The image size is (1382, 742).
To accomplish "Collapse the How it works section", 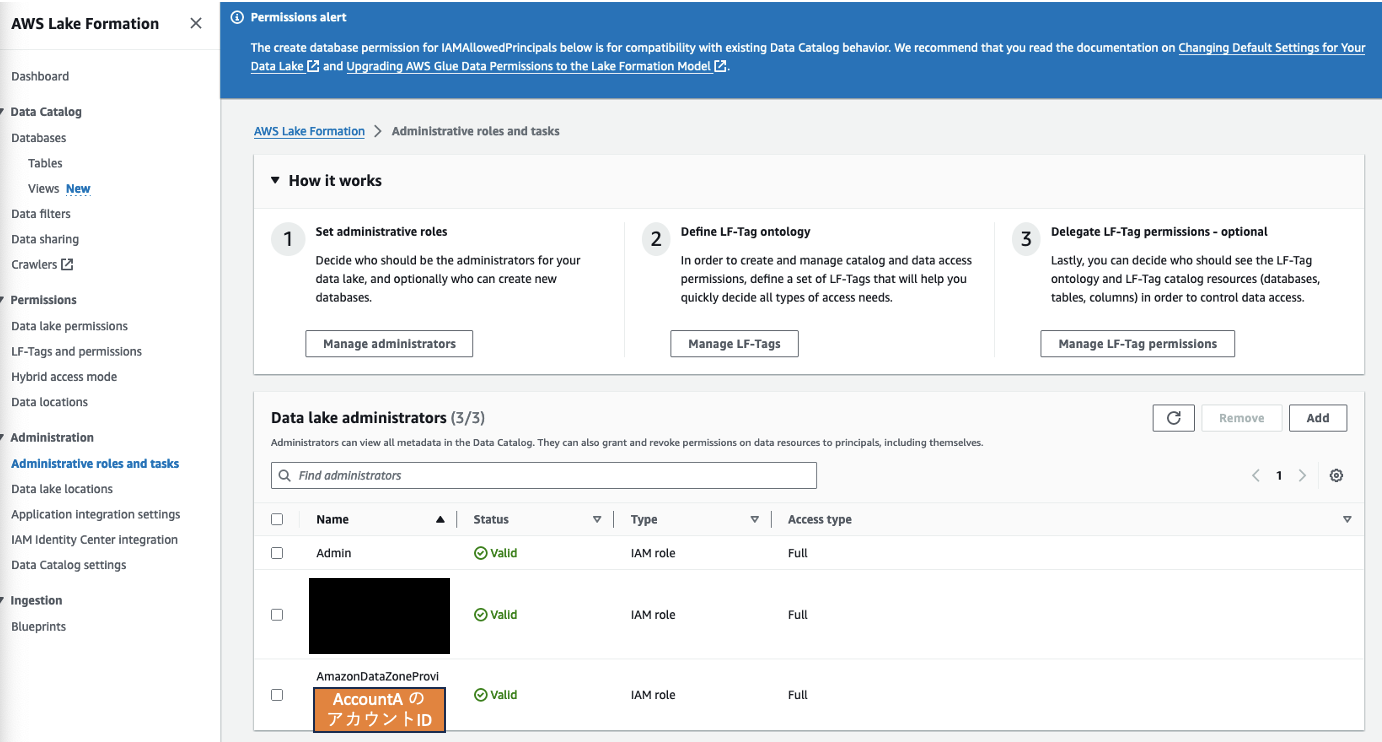I will [x=275, y=180].
